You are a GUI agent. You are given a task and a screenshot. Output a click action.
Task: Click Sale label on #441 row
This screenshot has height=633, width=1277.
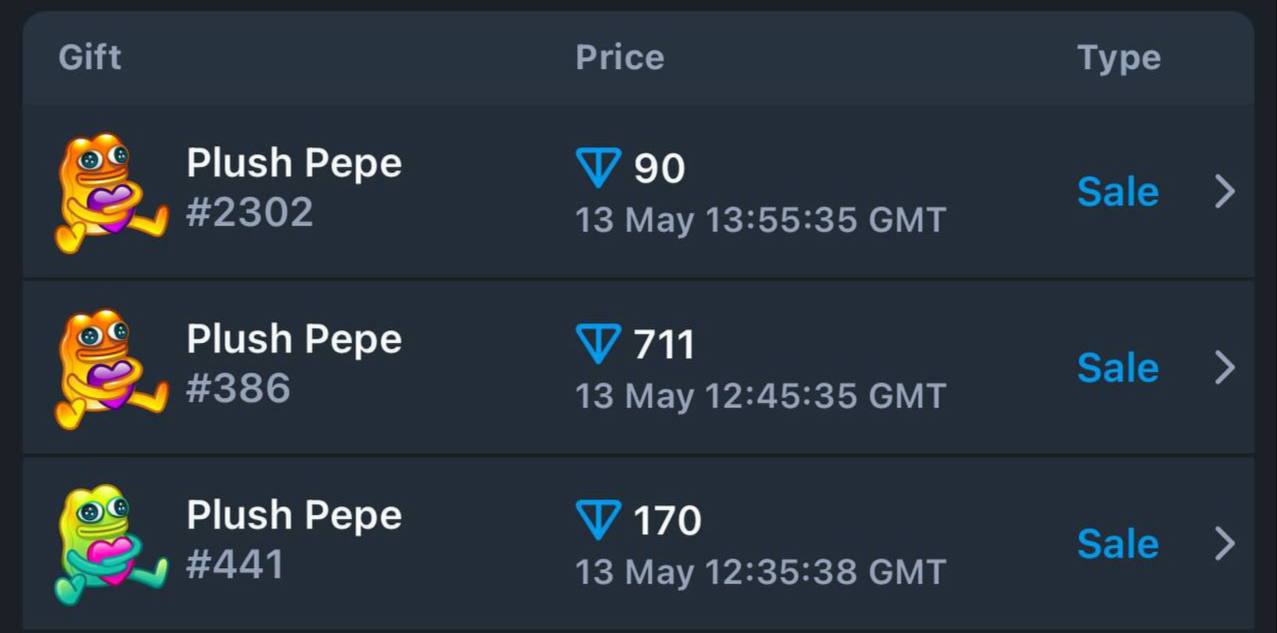(x=1118, y=543)
